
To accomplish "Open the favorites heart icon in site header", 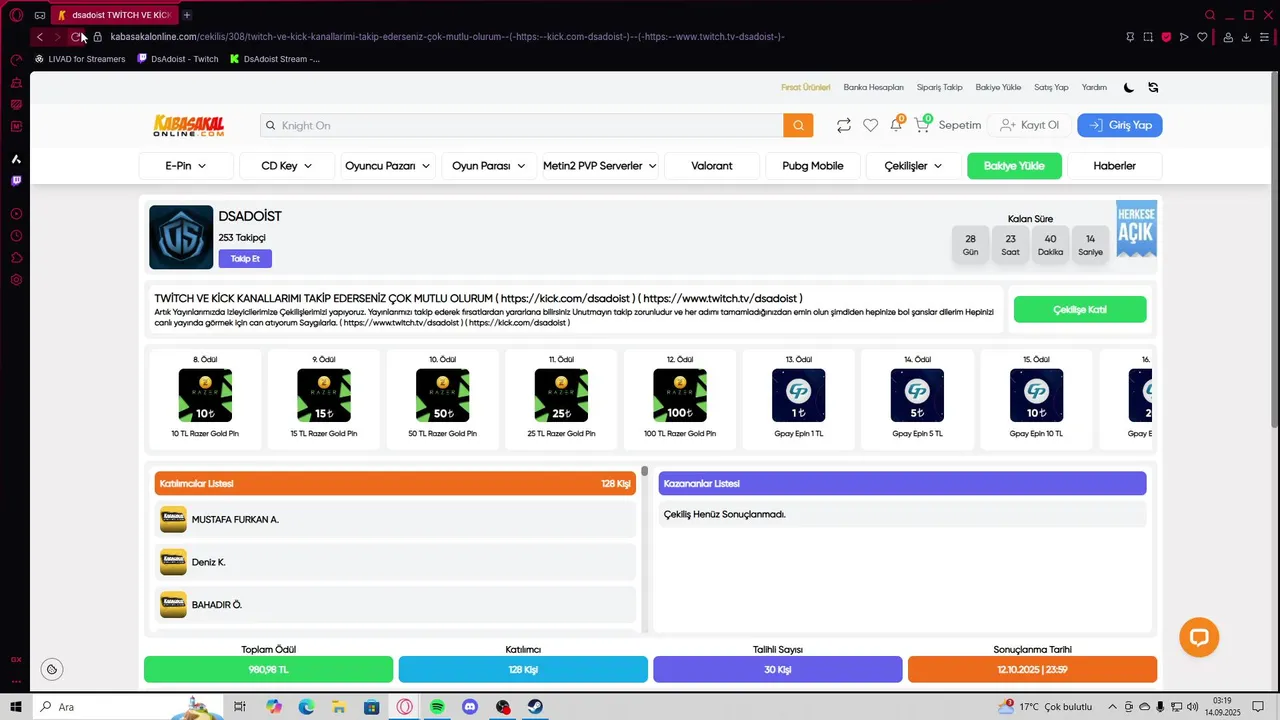I will tap(870, 125).
